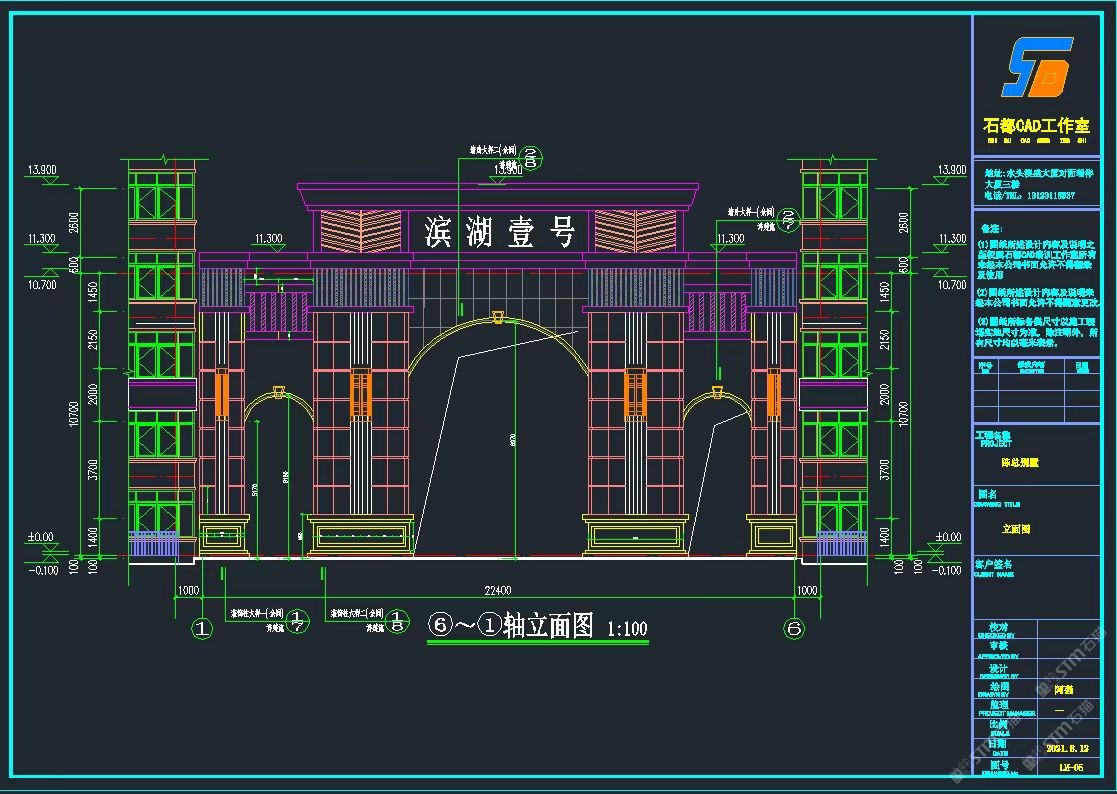Click the project name 陈总别墅
The width and height of the screenshot is (1117, 794).
[1020, 463]
